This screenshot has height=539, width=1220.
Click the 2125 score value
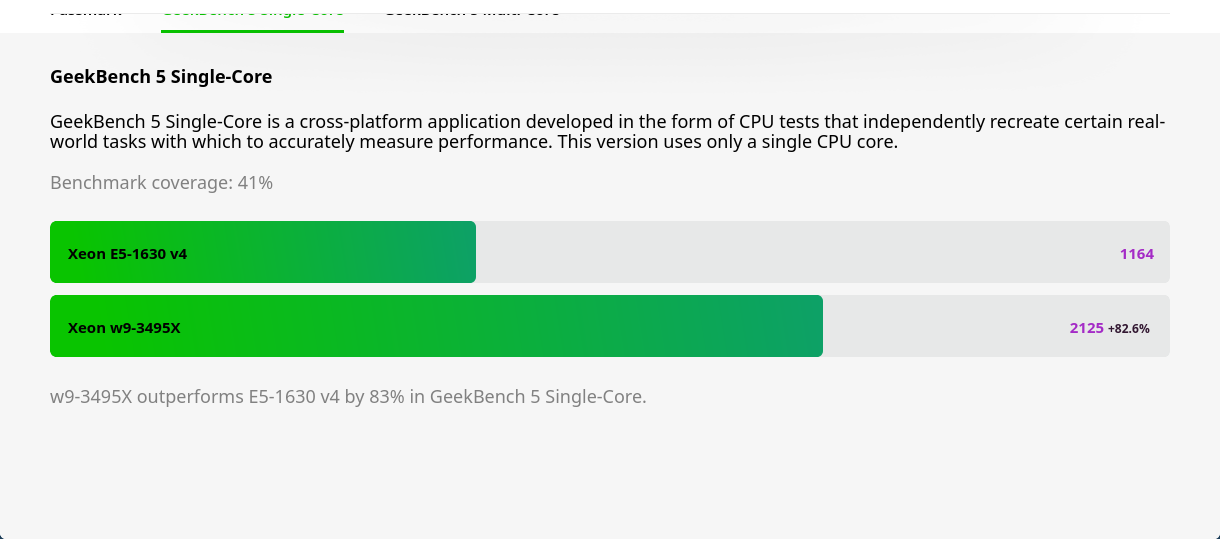(1086, 328)
